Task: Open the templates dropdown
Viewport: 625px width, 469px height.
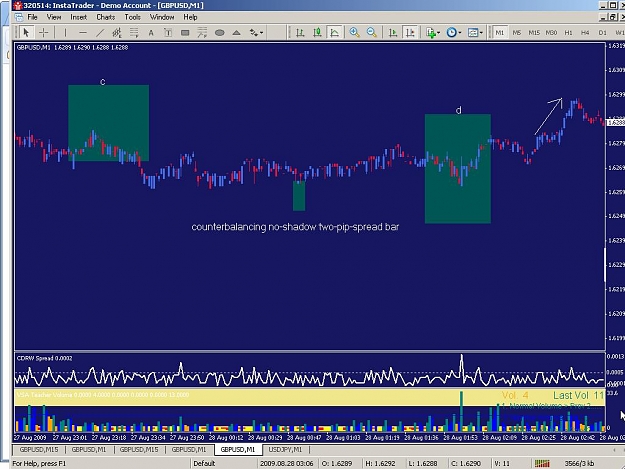Action: coord(475,33)
